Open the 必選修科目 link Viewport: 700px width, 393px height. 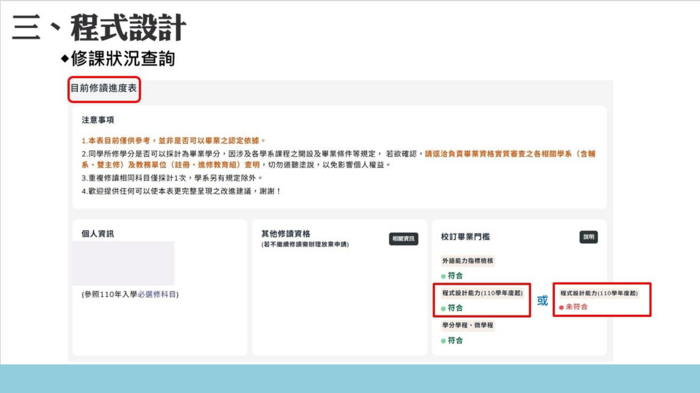tap(157, 294)
